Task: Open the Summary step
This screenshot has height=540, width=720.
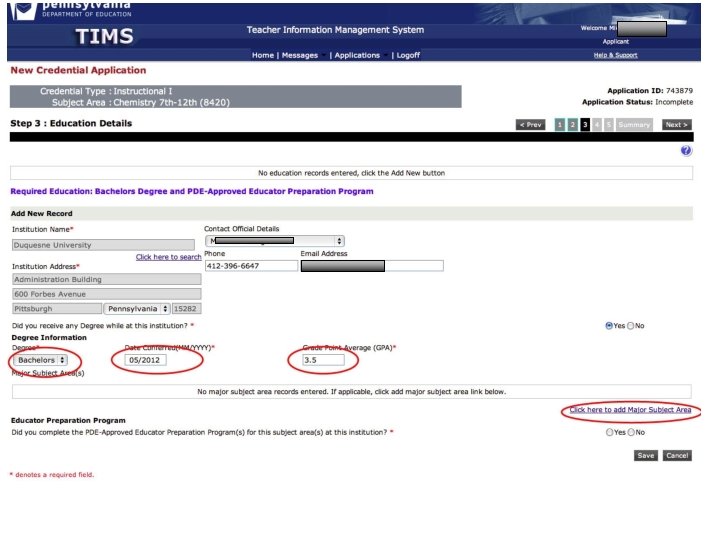Action: (634, 124)
